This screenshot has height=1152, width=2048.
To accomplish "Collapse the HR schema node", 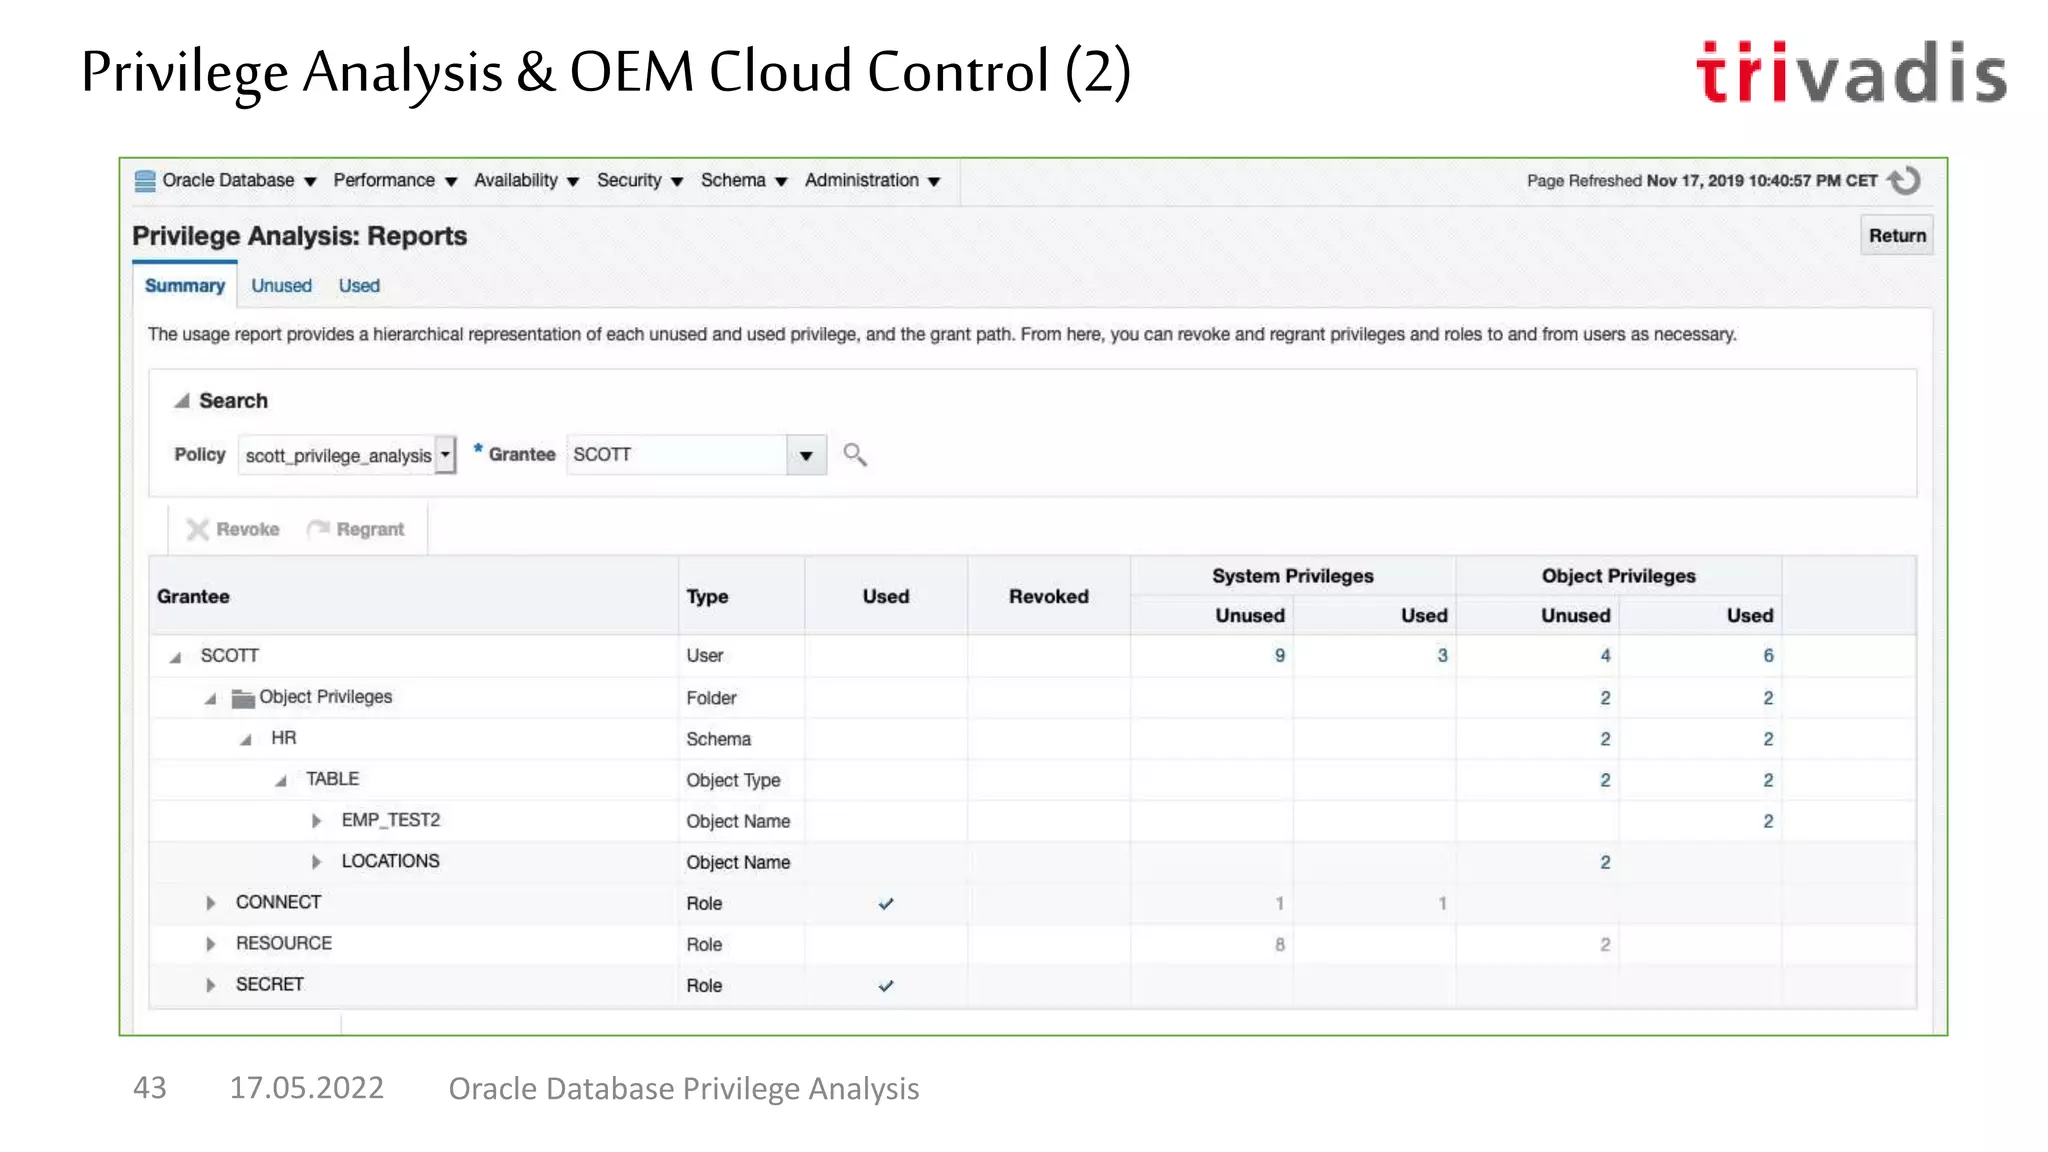I will click(246, 739).
